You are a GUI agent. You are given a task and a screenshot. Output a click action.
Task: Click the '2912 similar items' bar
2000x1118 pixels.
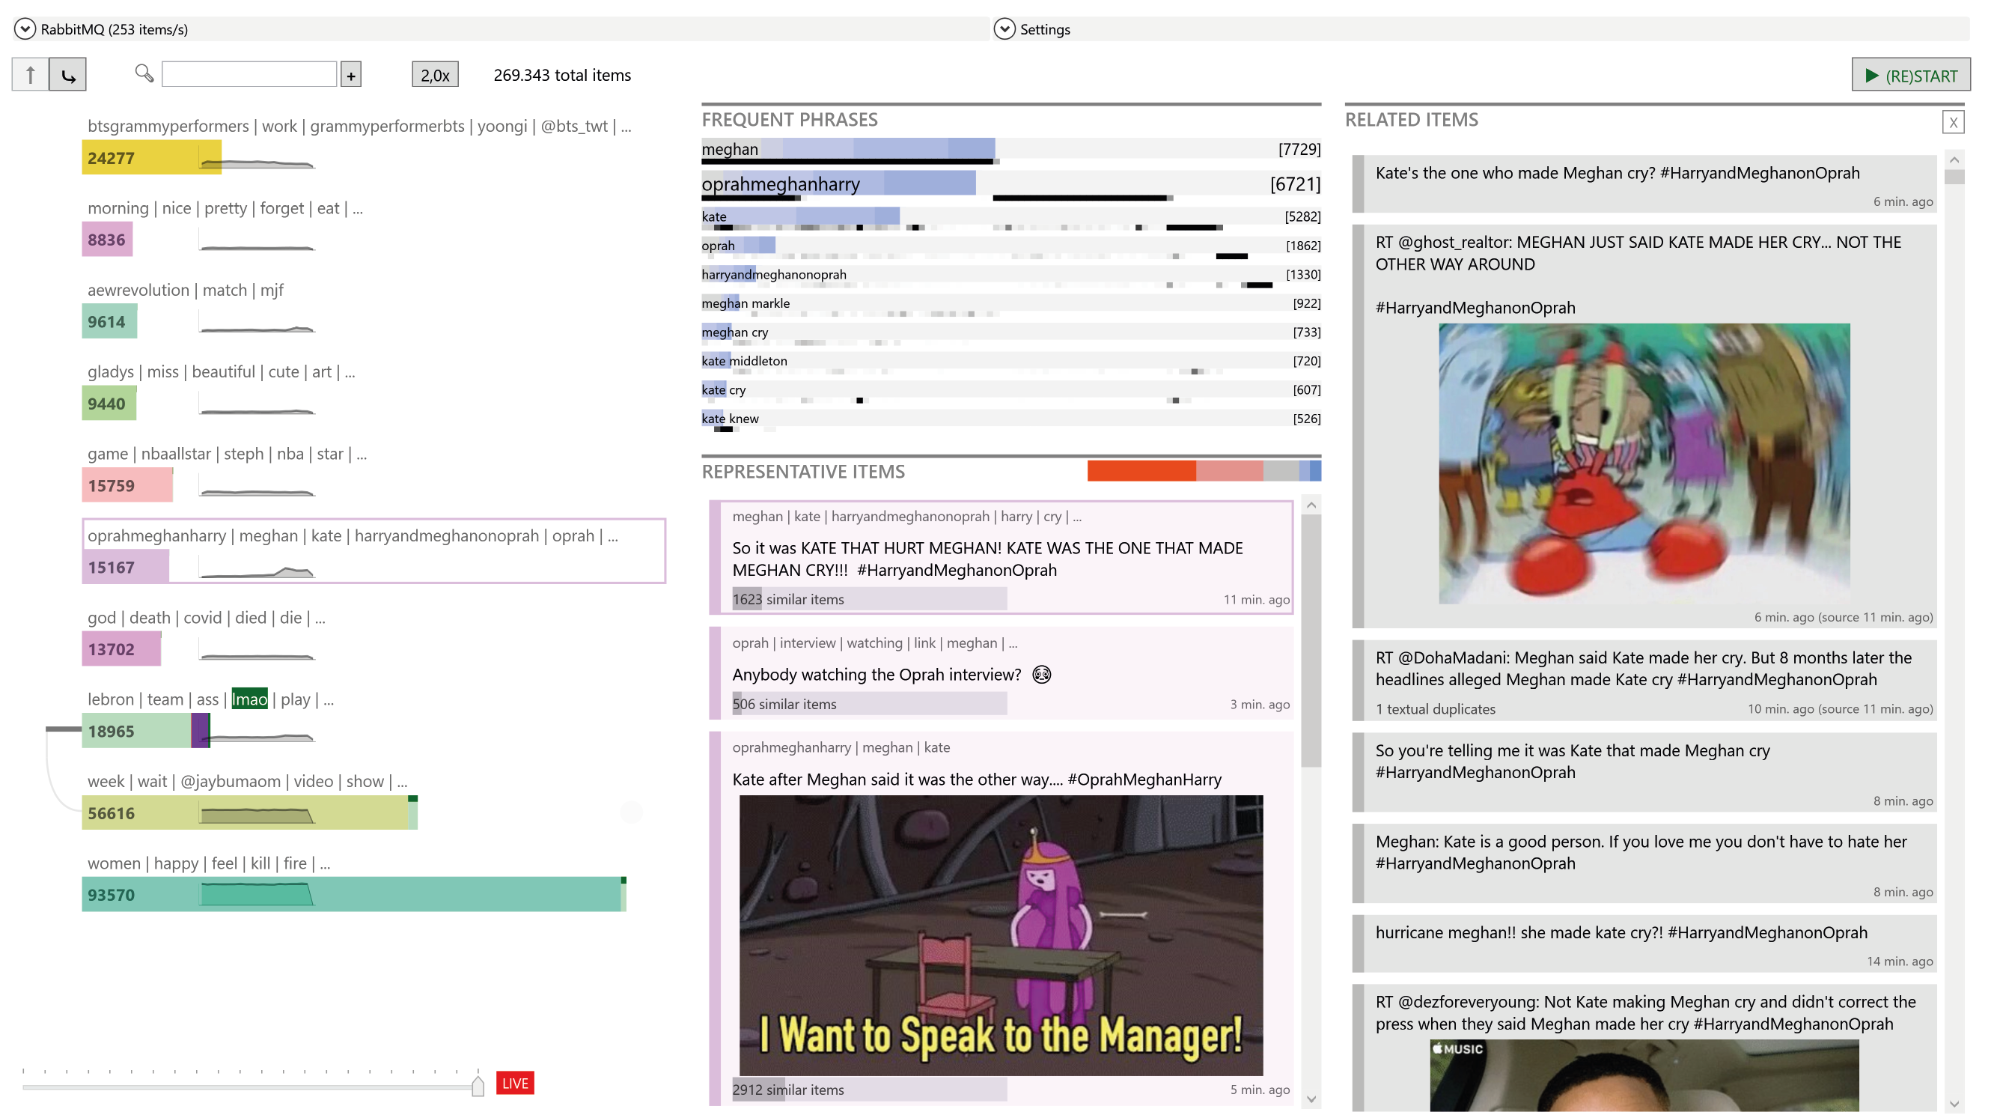click(x=869, y=1090)
